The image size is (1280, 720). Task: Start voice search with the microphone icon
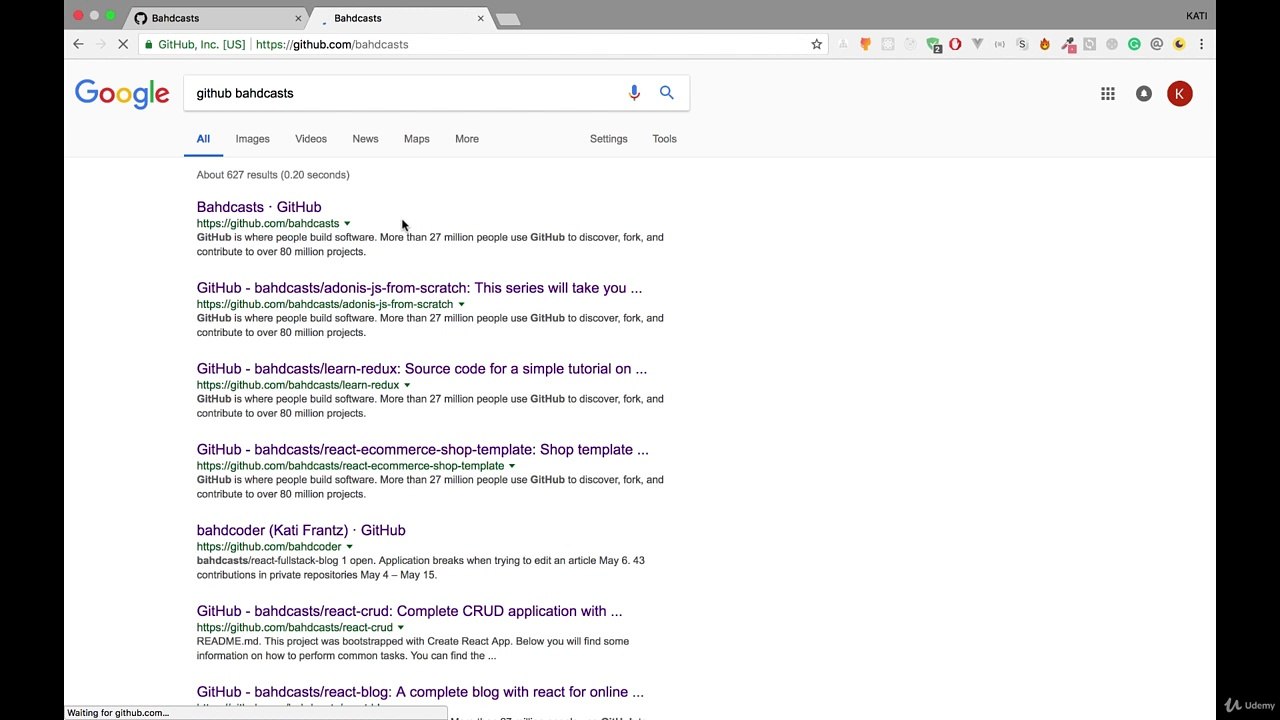click(x=634, y=93)
